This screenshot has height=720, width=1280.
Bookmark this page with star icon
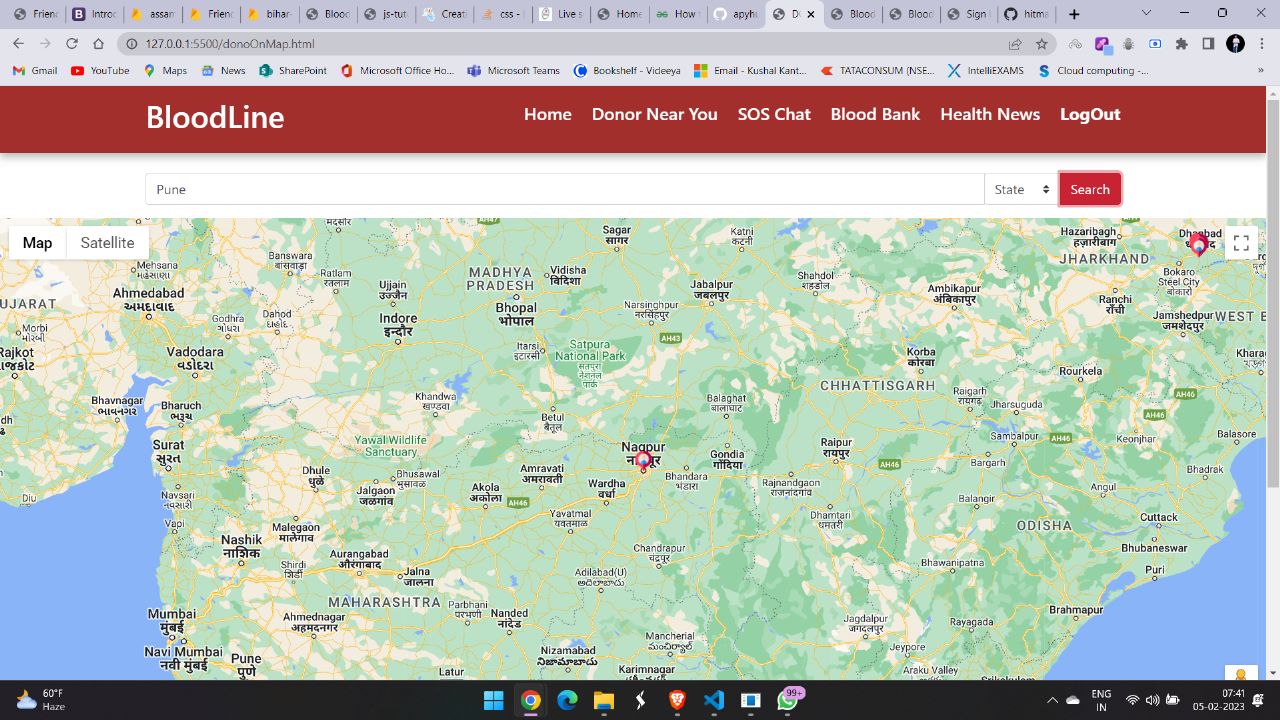click(1042, 44)
